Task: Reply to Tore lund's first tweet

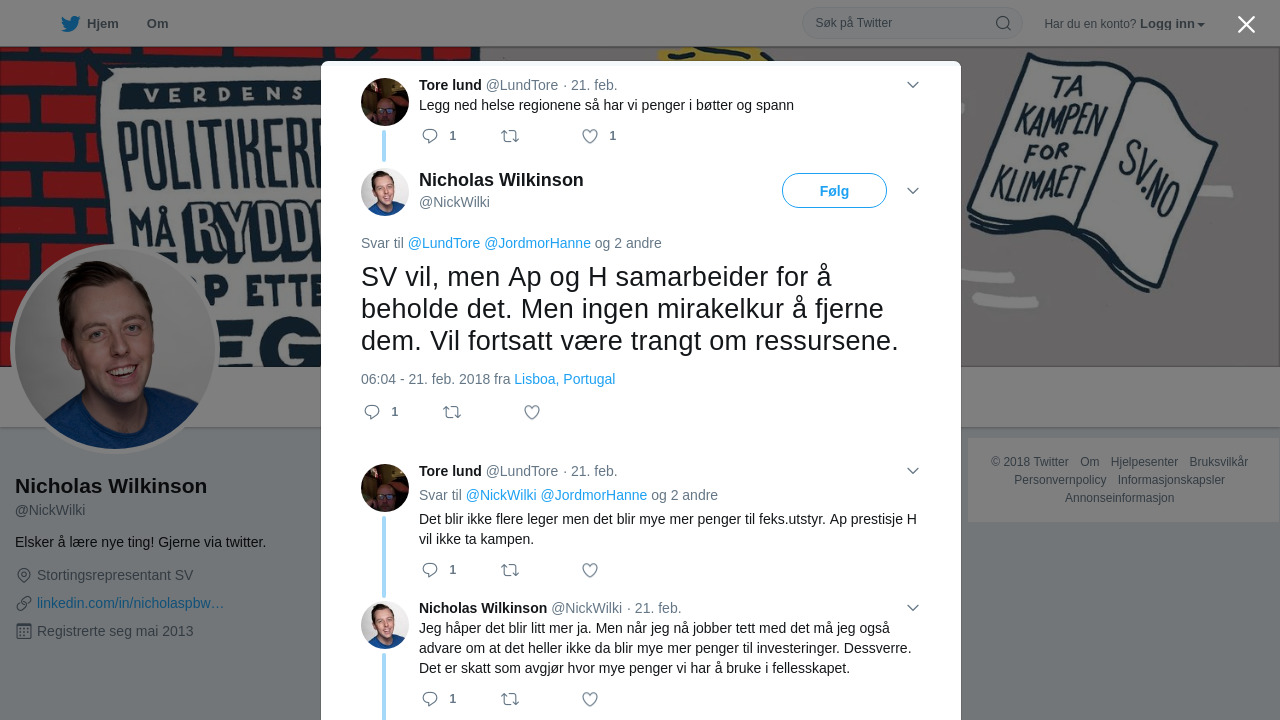Action: point(430,136)
